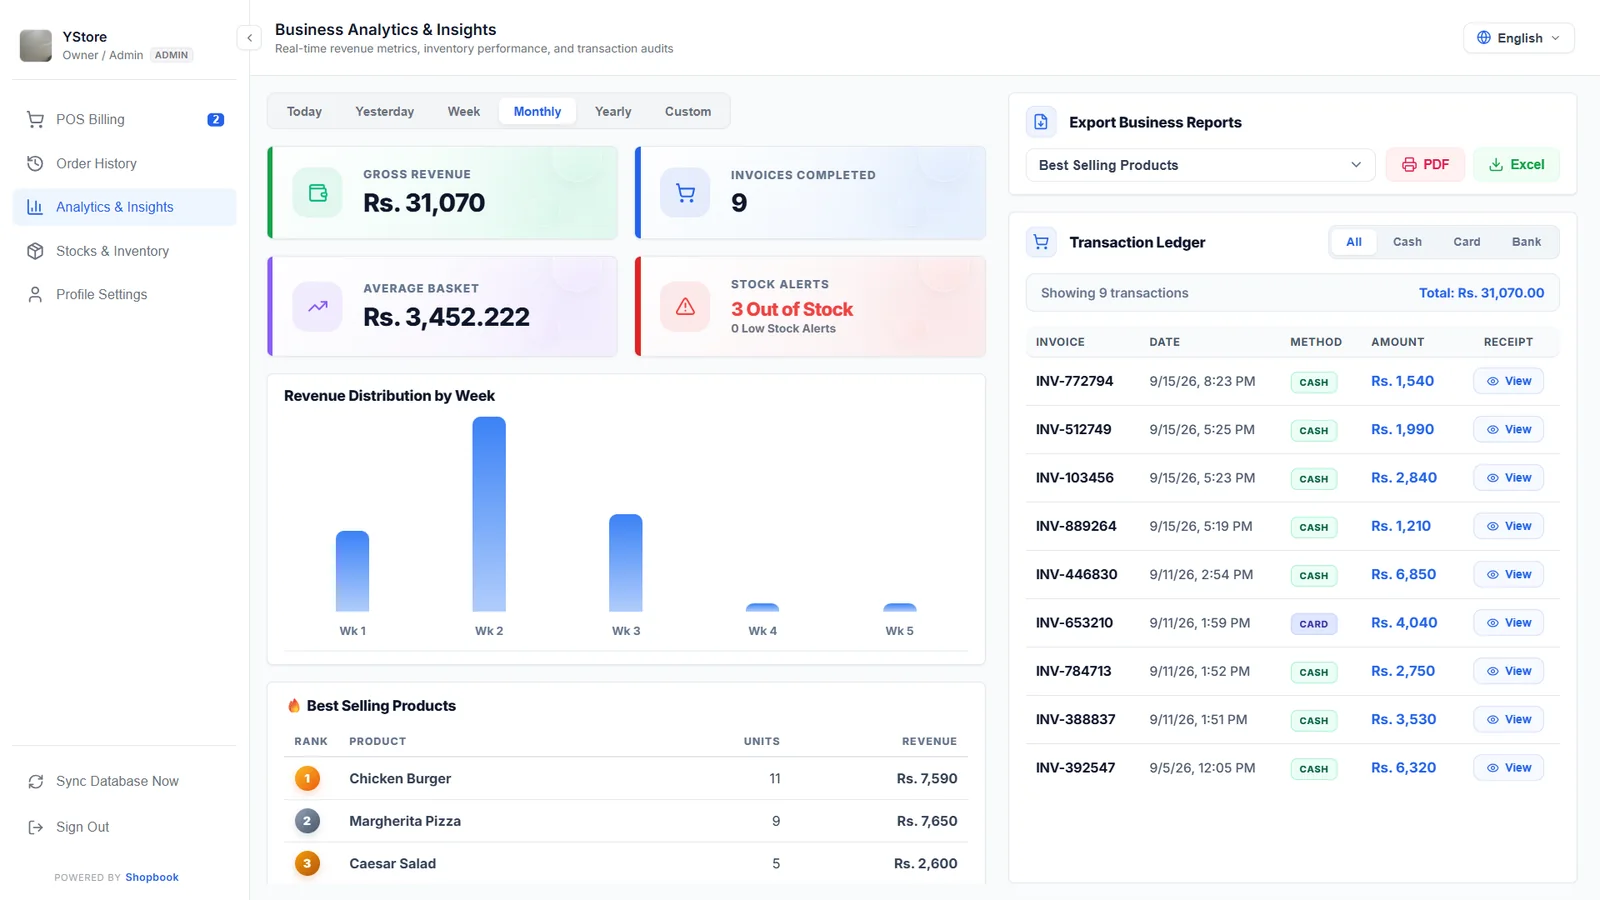The image size is (1600, 900).
Task: Click the Gross Revenue wallet icon
Action: pos(318,193)
